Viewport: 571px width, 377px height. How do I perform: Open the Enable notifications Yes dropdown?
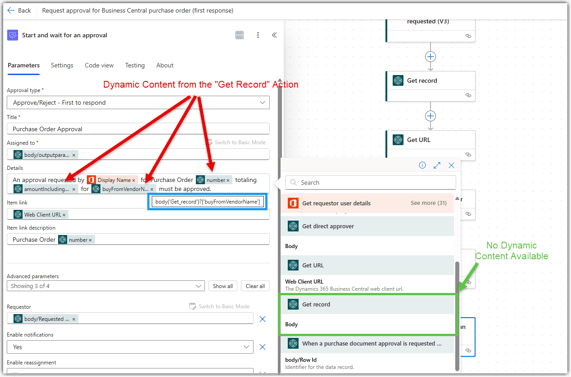pos(130,347)
